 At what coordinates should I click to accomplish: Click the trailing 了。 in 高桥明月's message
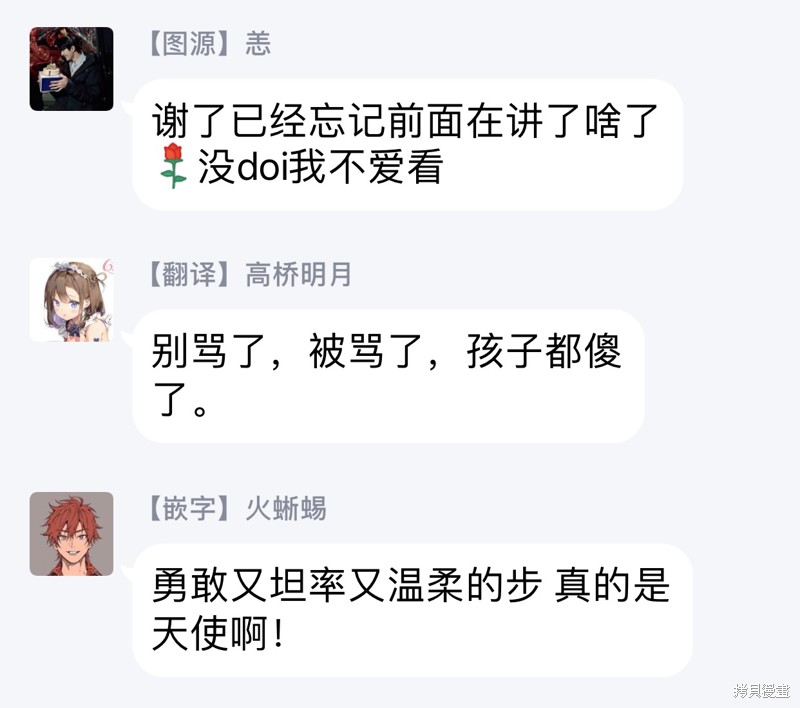click(x=180, y=399)
